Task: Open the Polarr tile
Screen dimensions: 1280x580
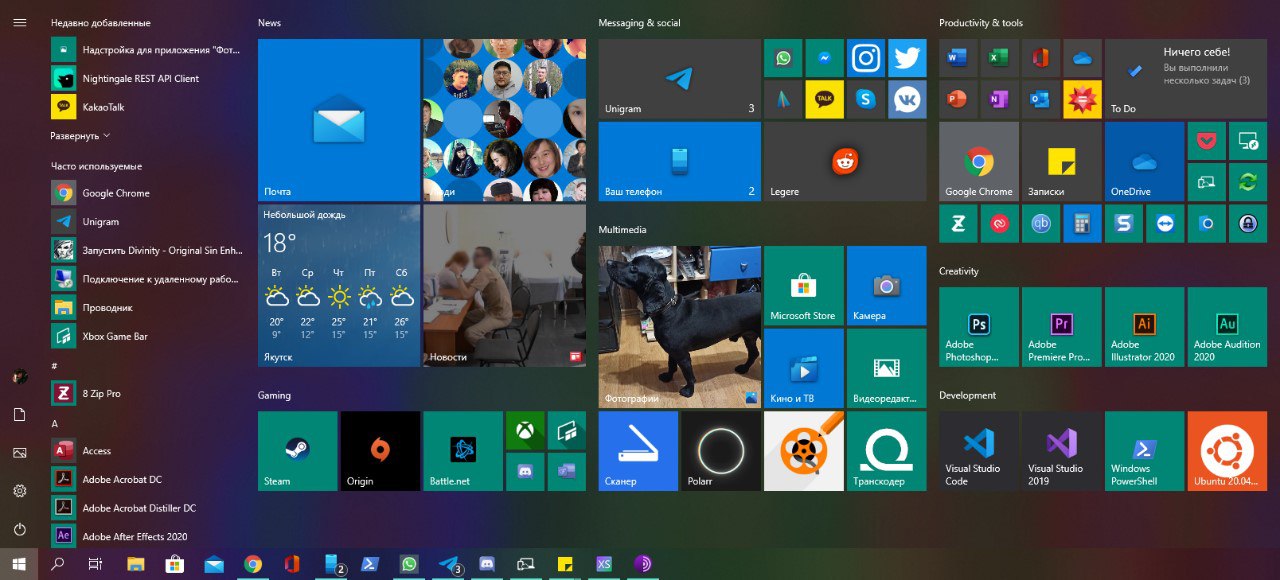Action: pyautogui.click(x=721, y=451)
